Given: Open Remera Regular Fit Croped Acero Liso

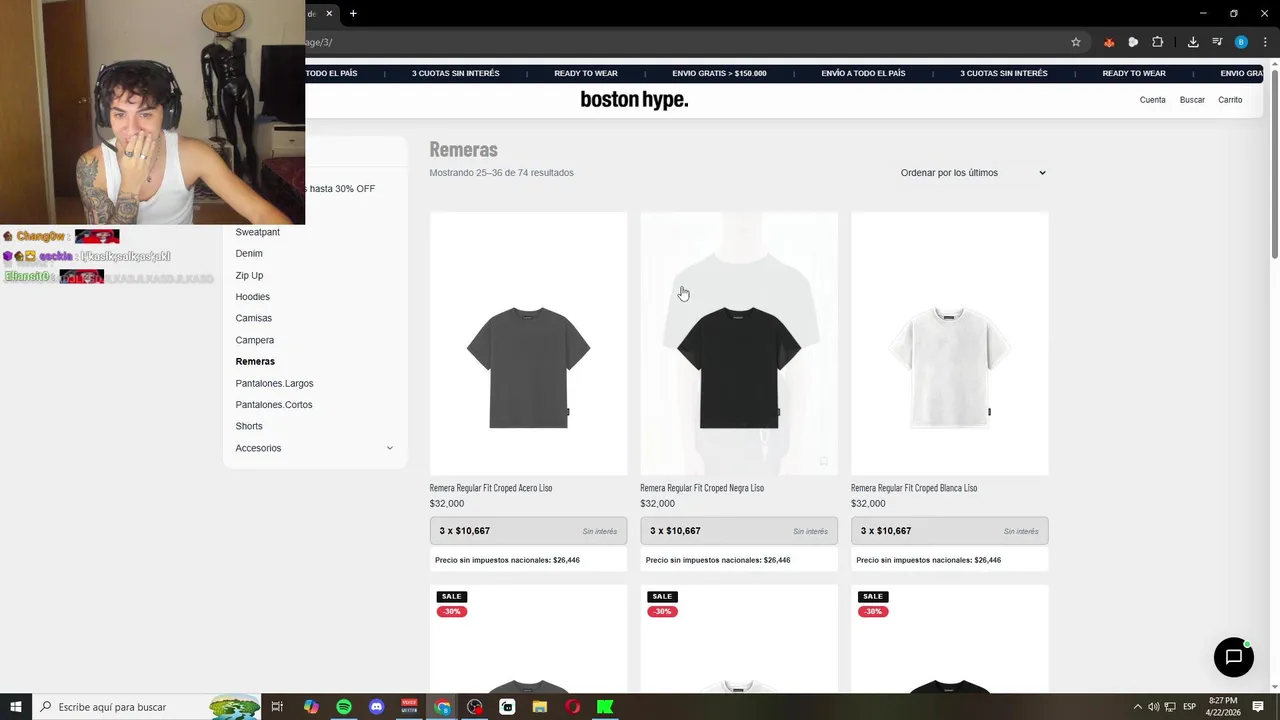Looking at the screenshot, I should click(490, 488).
